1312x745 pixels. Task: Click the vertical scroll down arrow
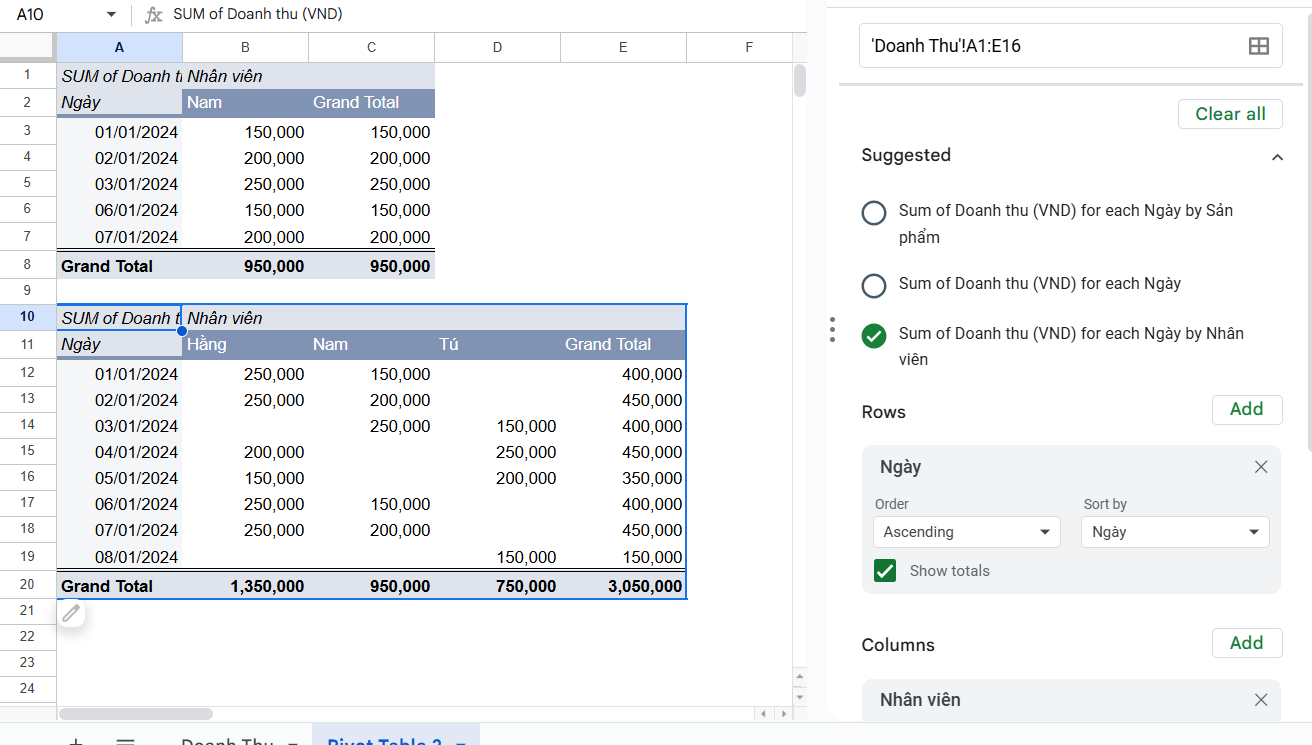(x=799, y=695)
